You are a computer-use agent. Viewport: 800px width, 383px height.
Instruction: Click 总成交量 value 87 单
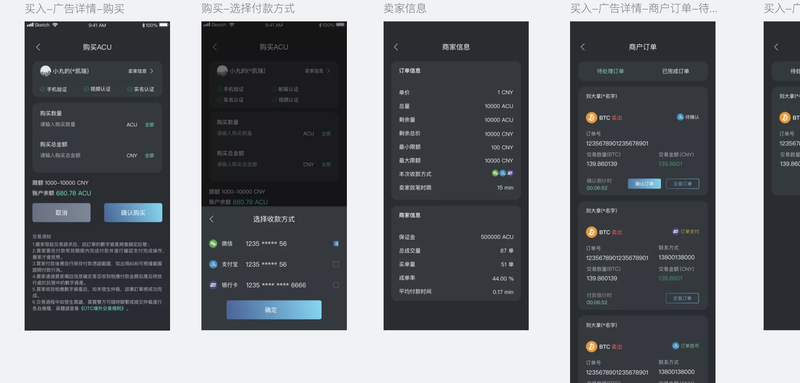point(507,251)
